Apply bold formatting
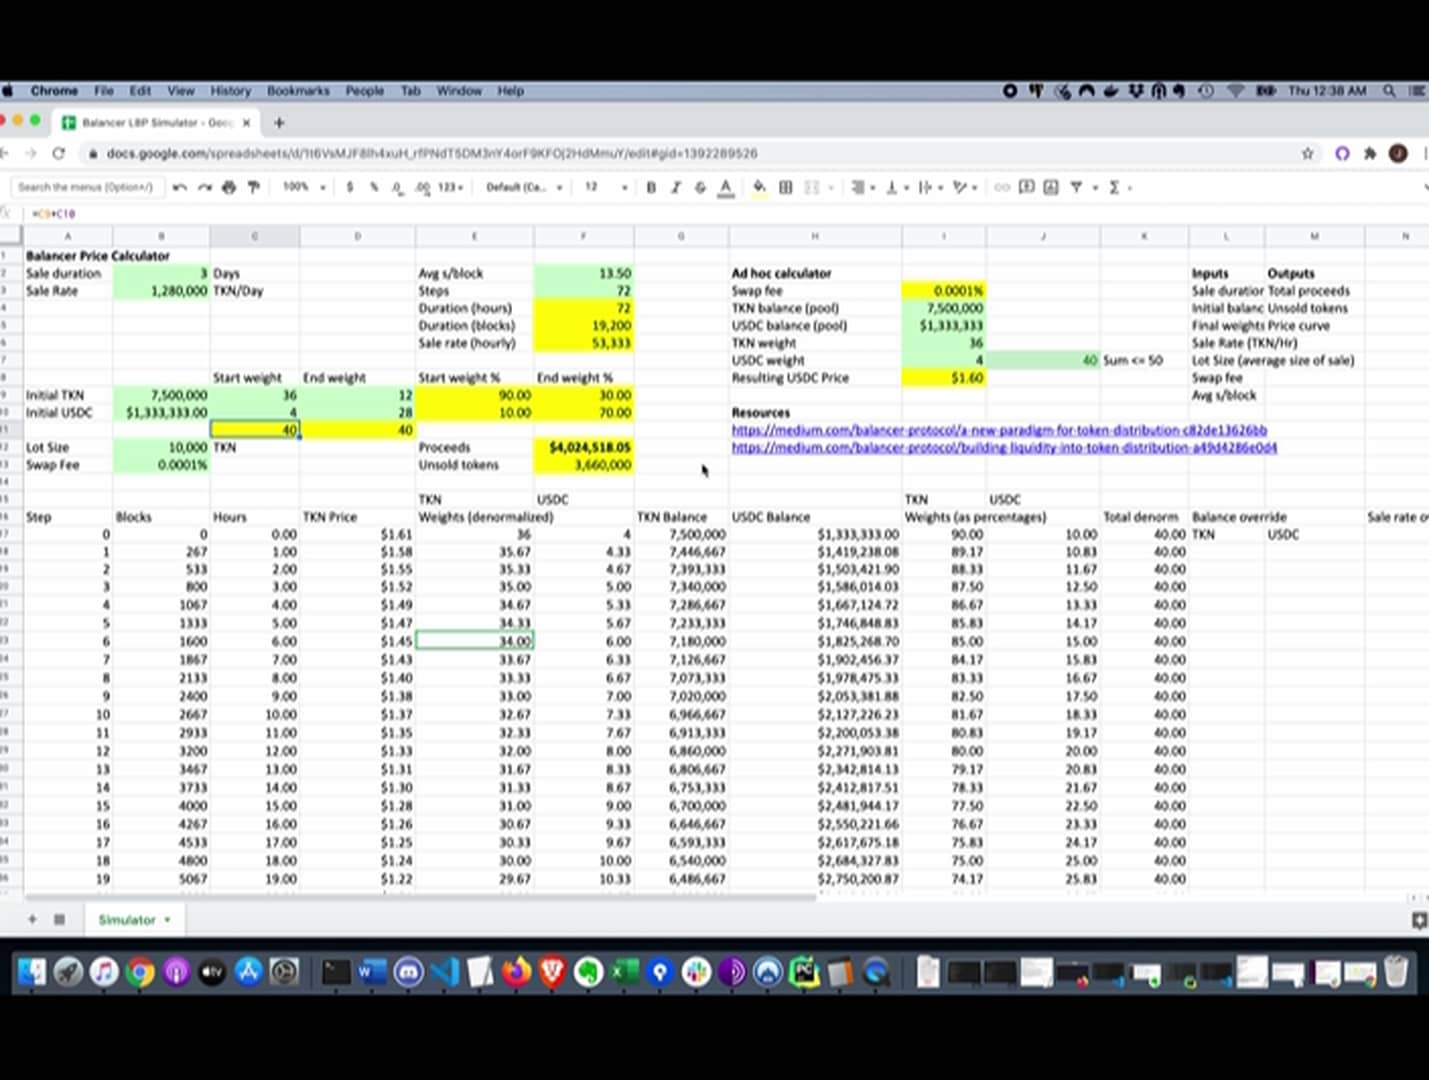This screenshot has width=1429, height=1080. (651, 187)
